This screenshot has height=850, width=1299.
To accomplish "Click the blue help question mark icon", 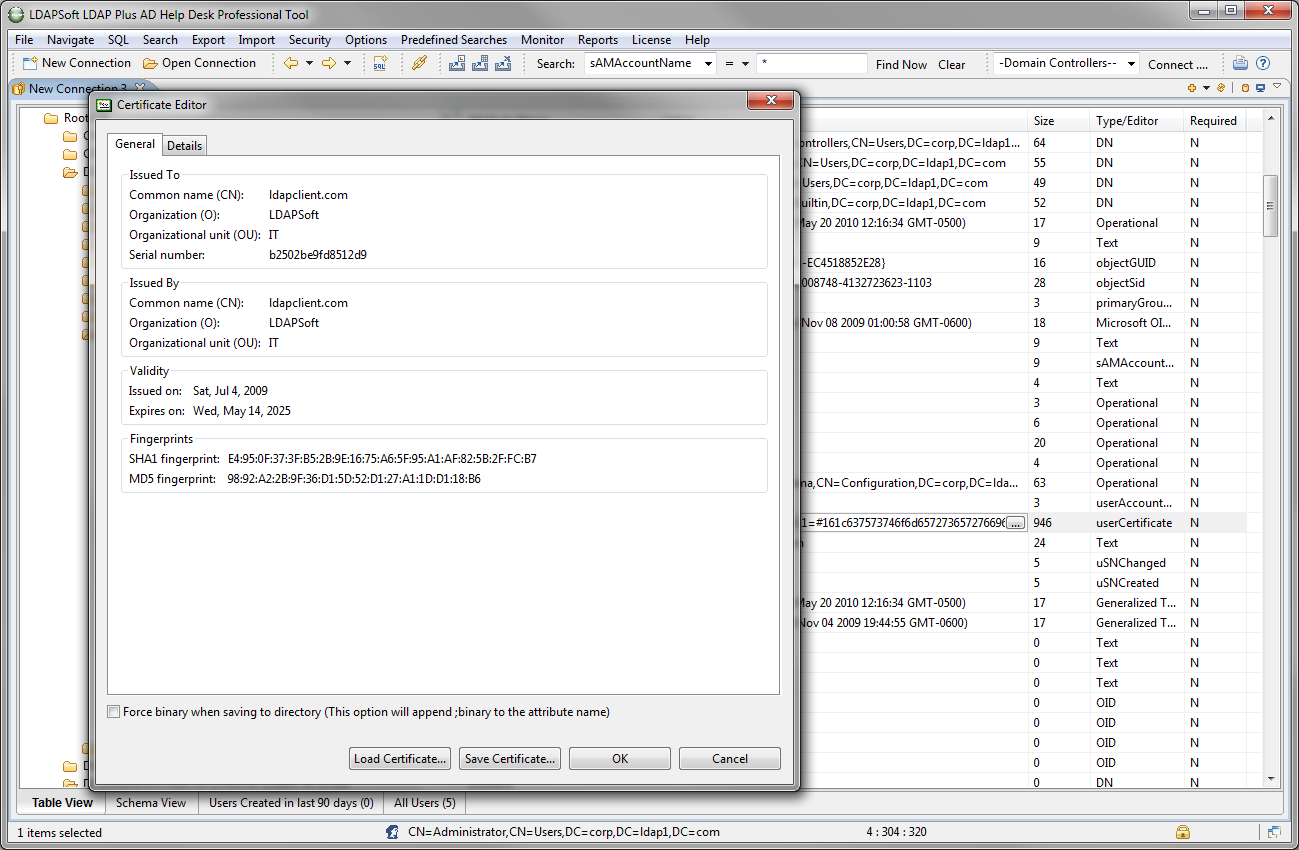I will (x=1262, y=63).
